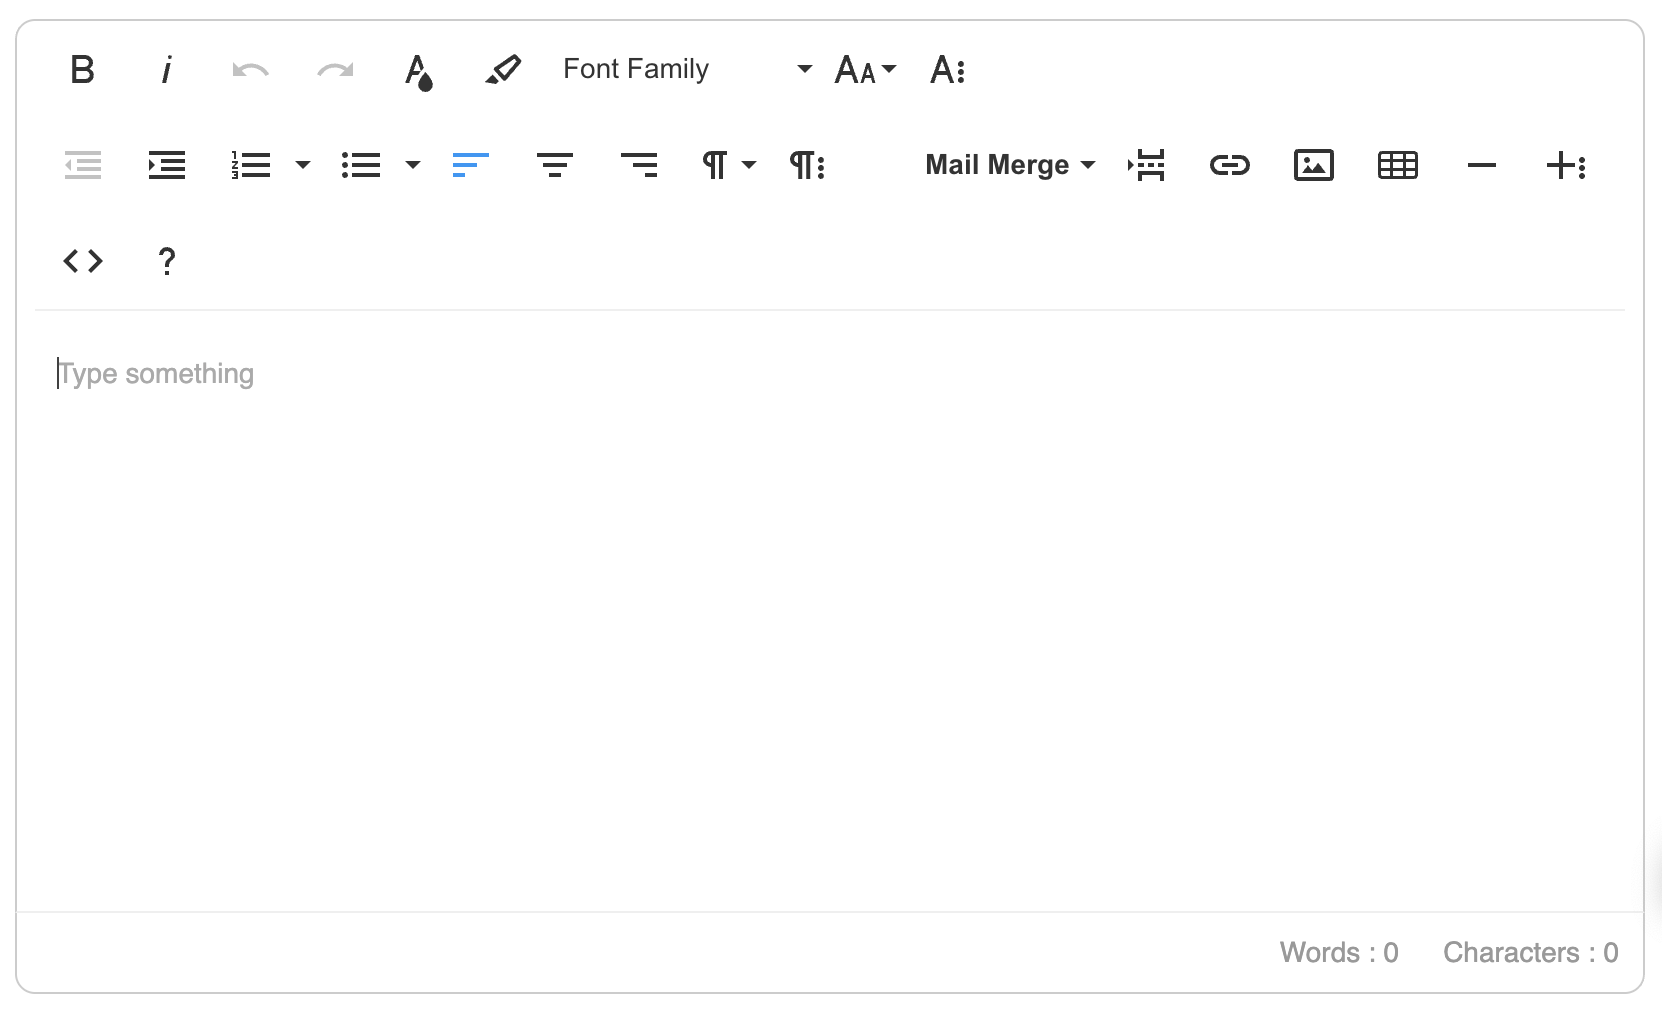Open paragraph format menu
Viewport: 1662px width, 1016px height.
(x=728, y=165)
